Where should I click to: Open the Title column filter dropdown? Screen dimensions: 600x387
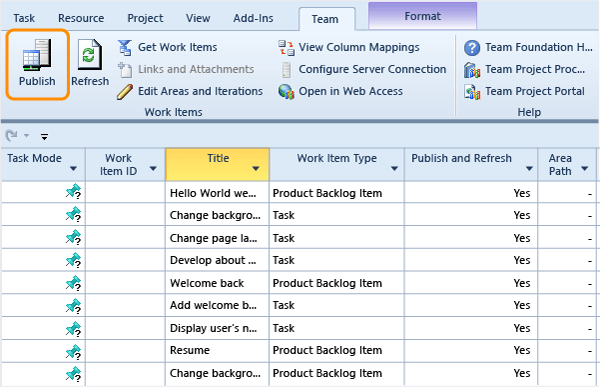256,168
